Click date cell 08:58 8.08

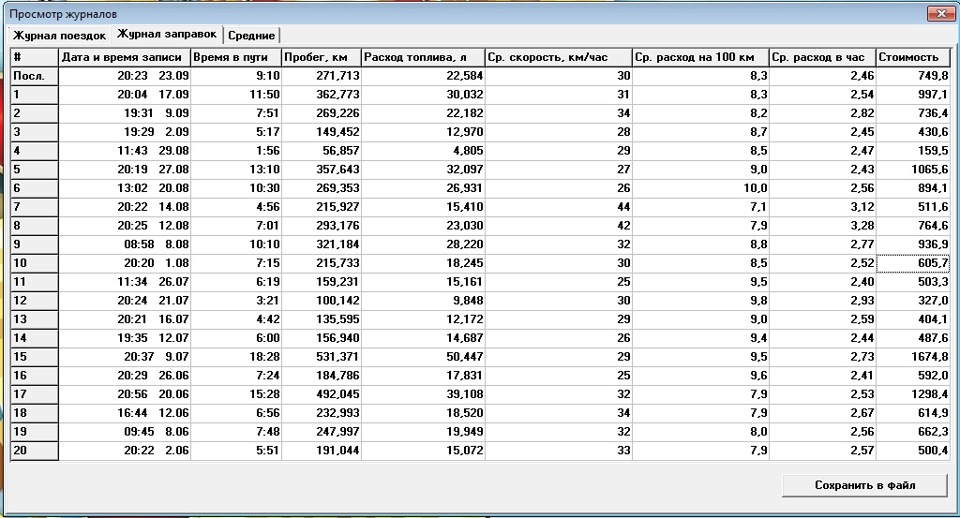click(124, 244)
